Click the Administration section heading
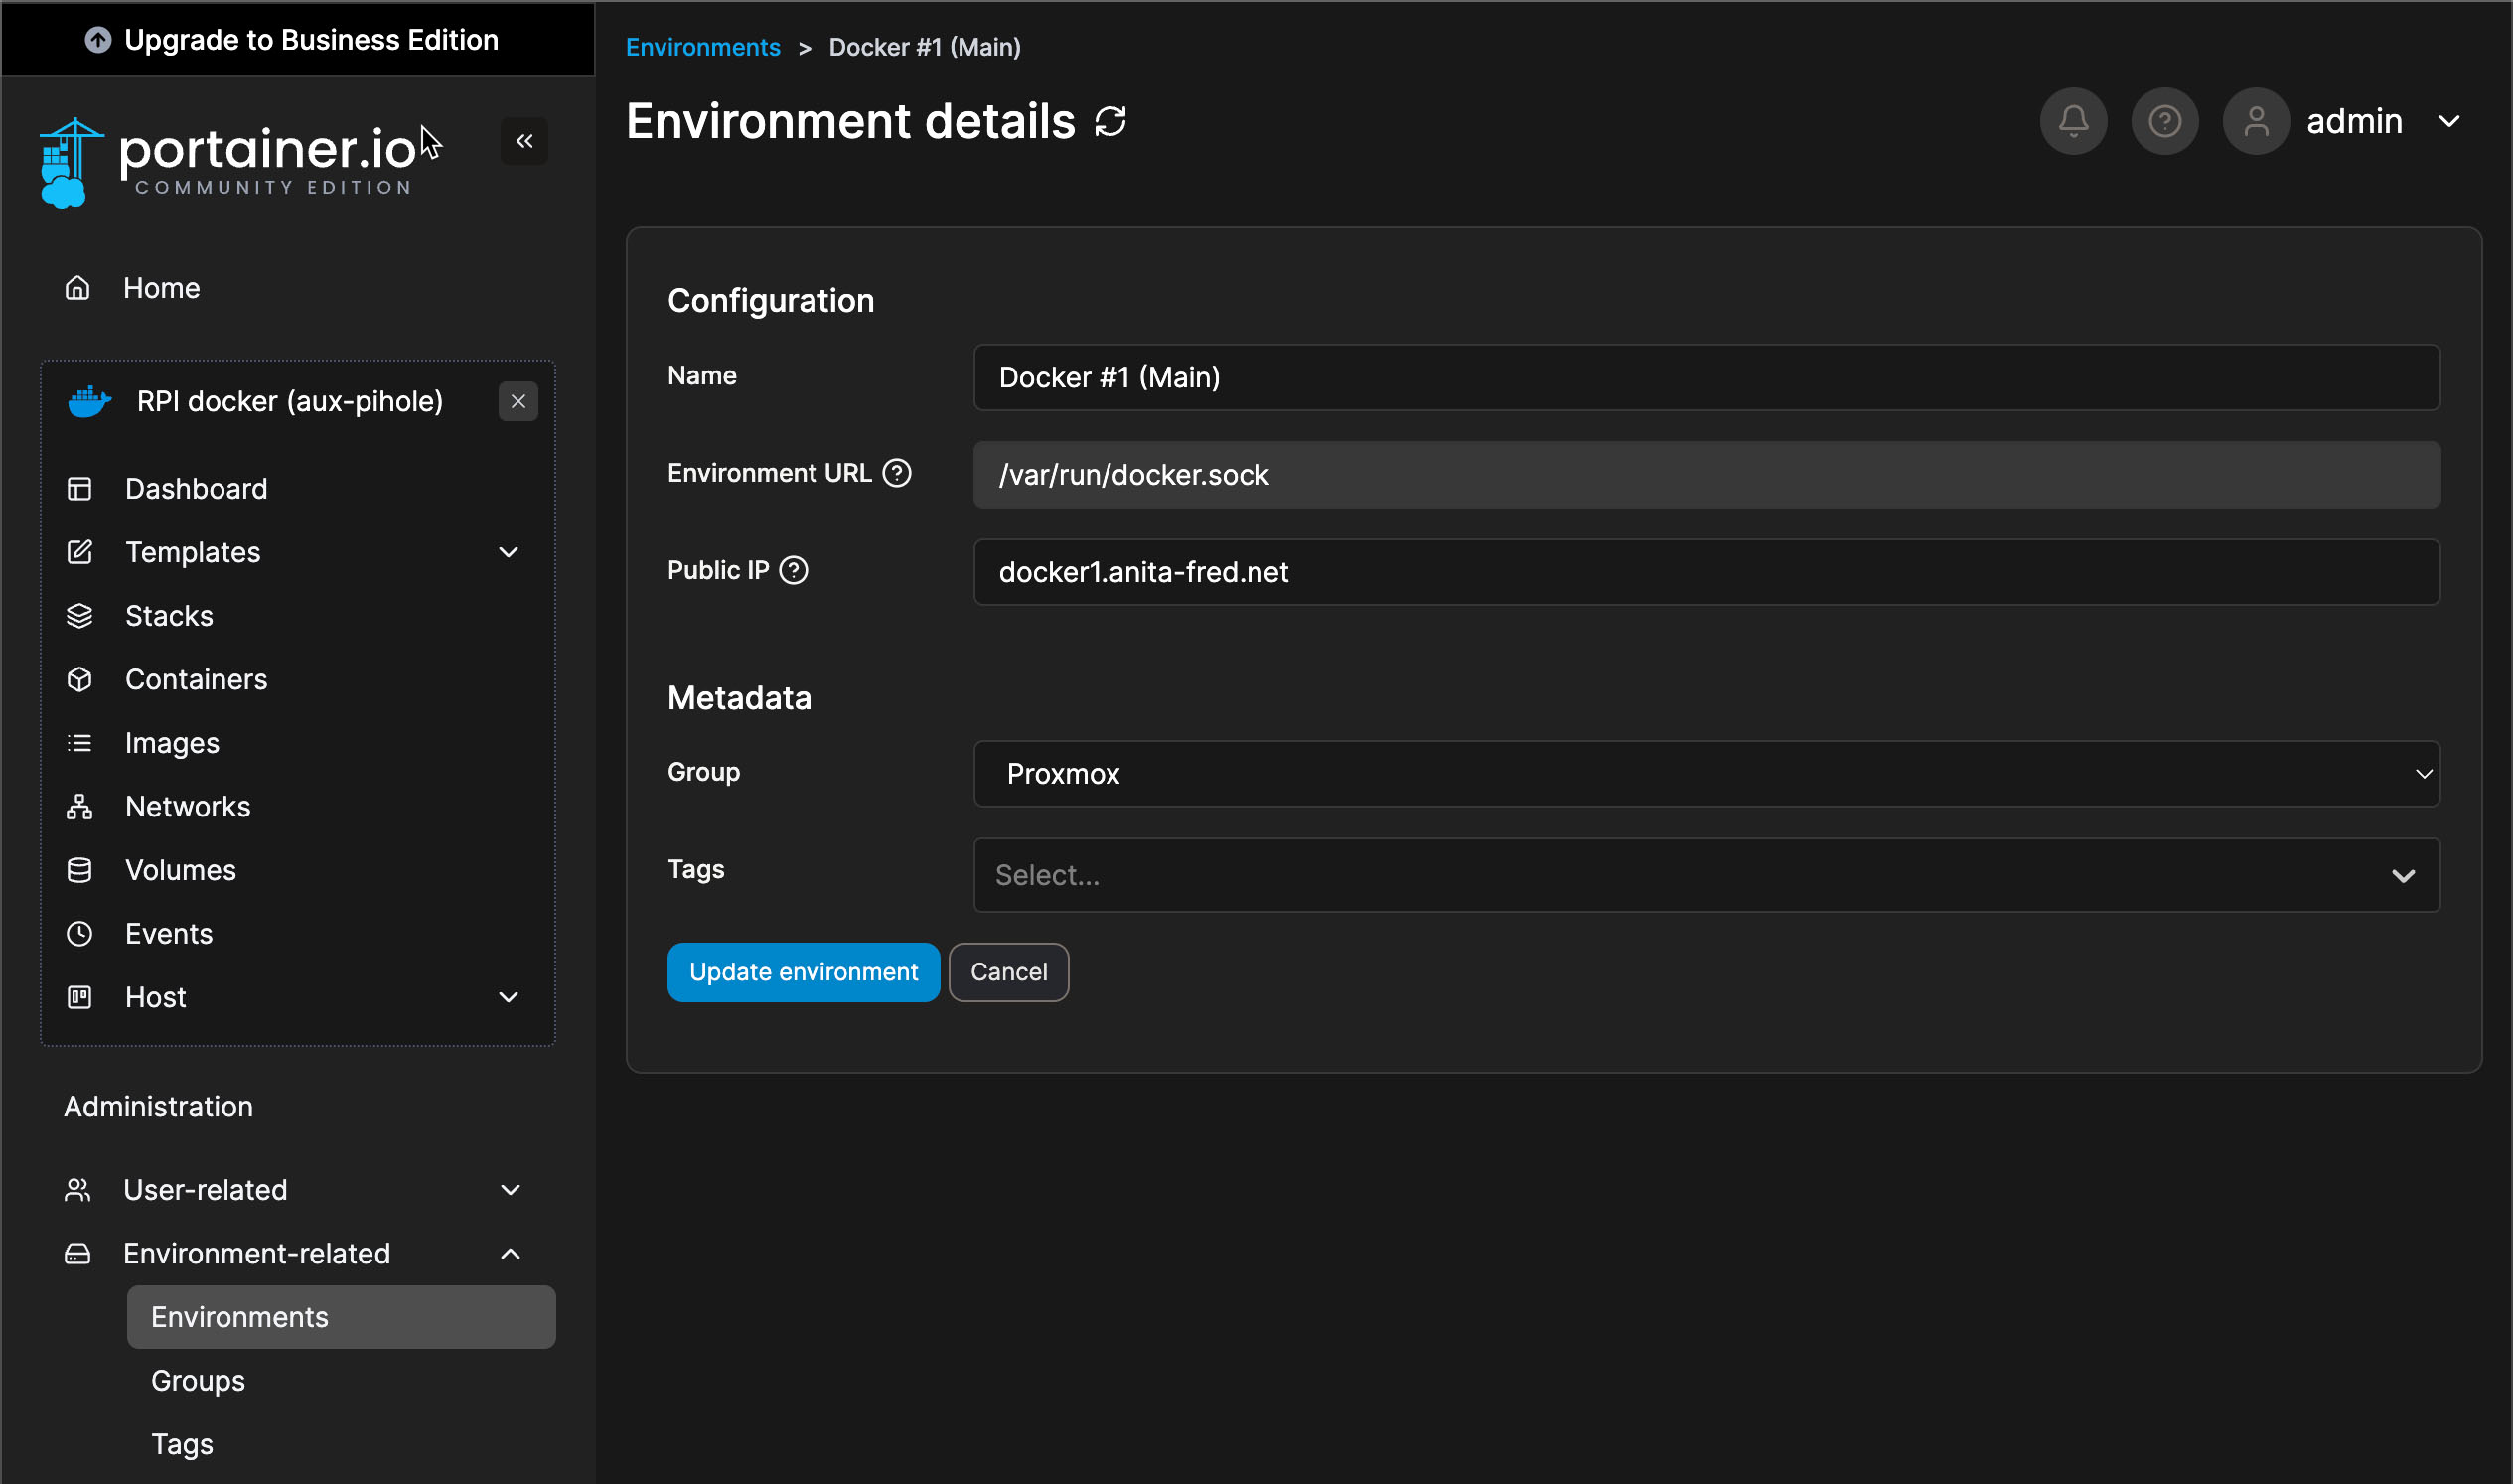 click(x=158, y=1107)
